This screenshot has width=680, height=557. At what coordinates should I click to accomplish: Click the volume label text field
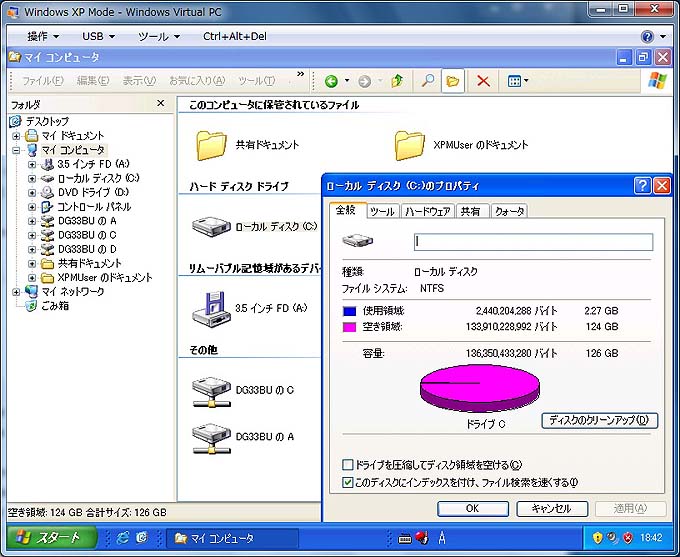(533, 241)
